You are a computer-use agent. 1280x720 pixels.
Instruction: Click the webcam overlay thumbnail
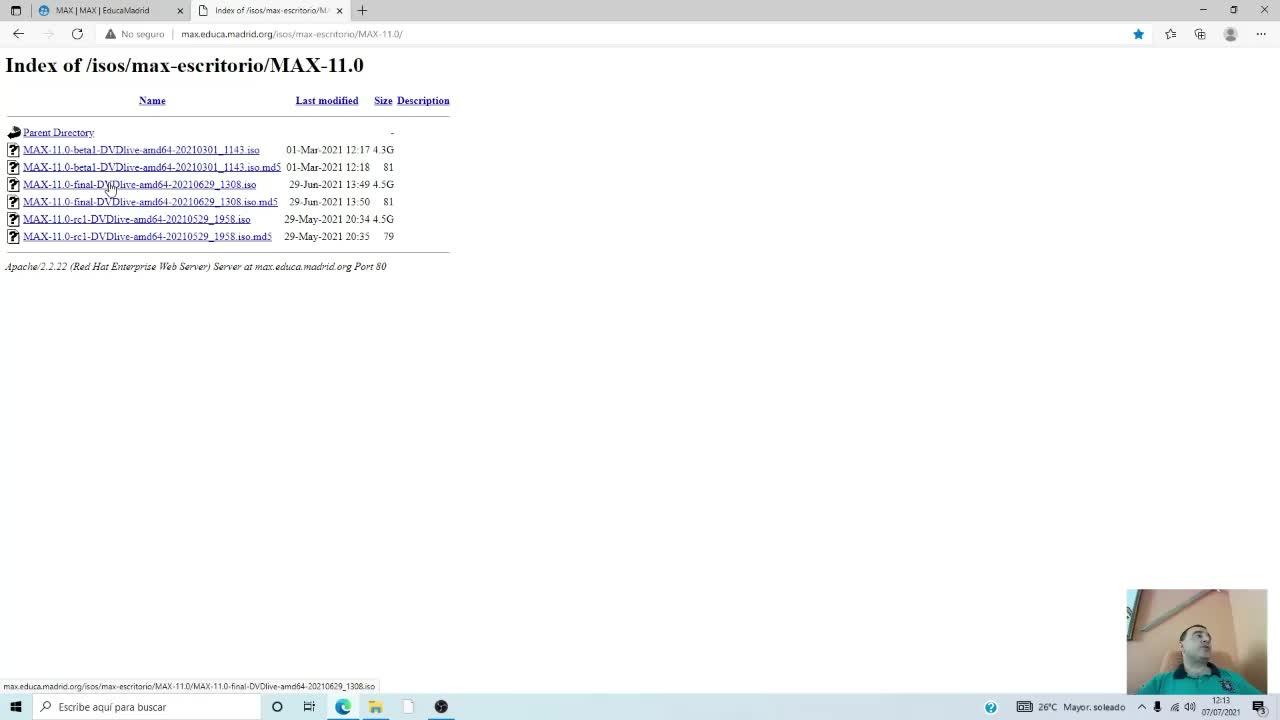click(1197, 641)
